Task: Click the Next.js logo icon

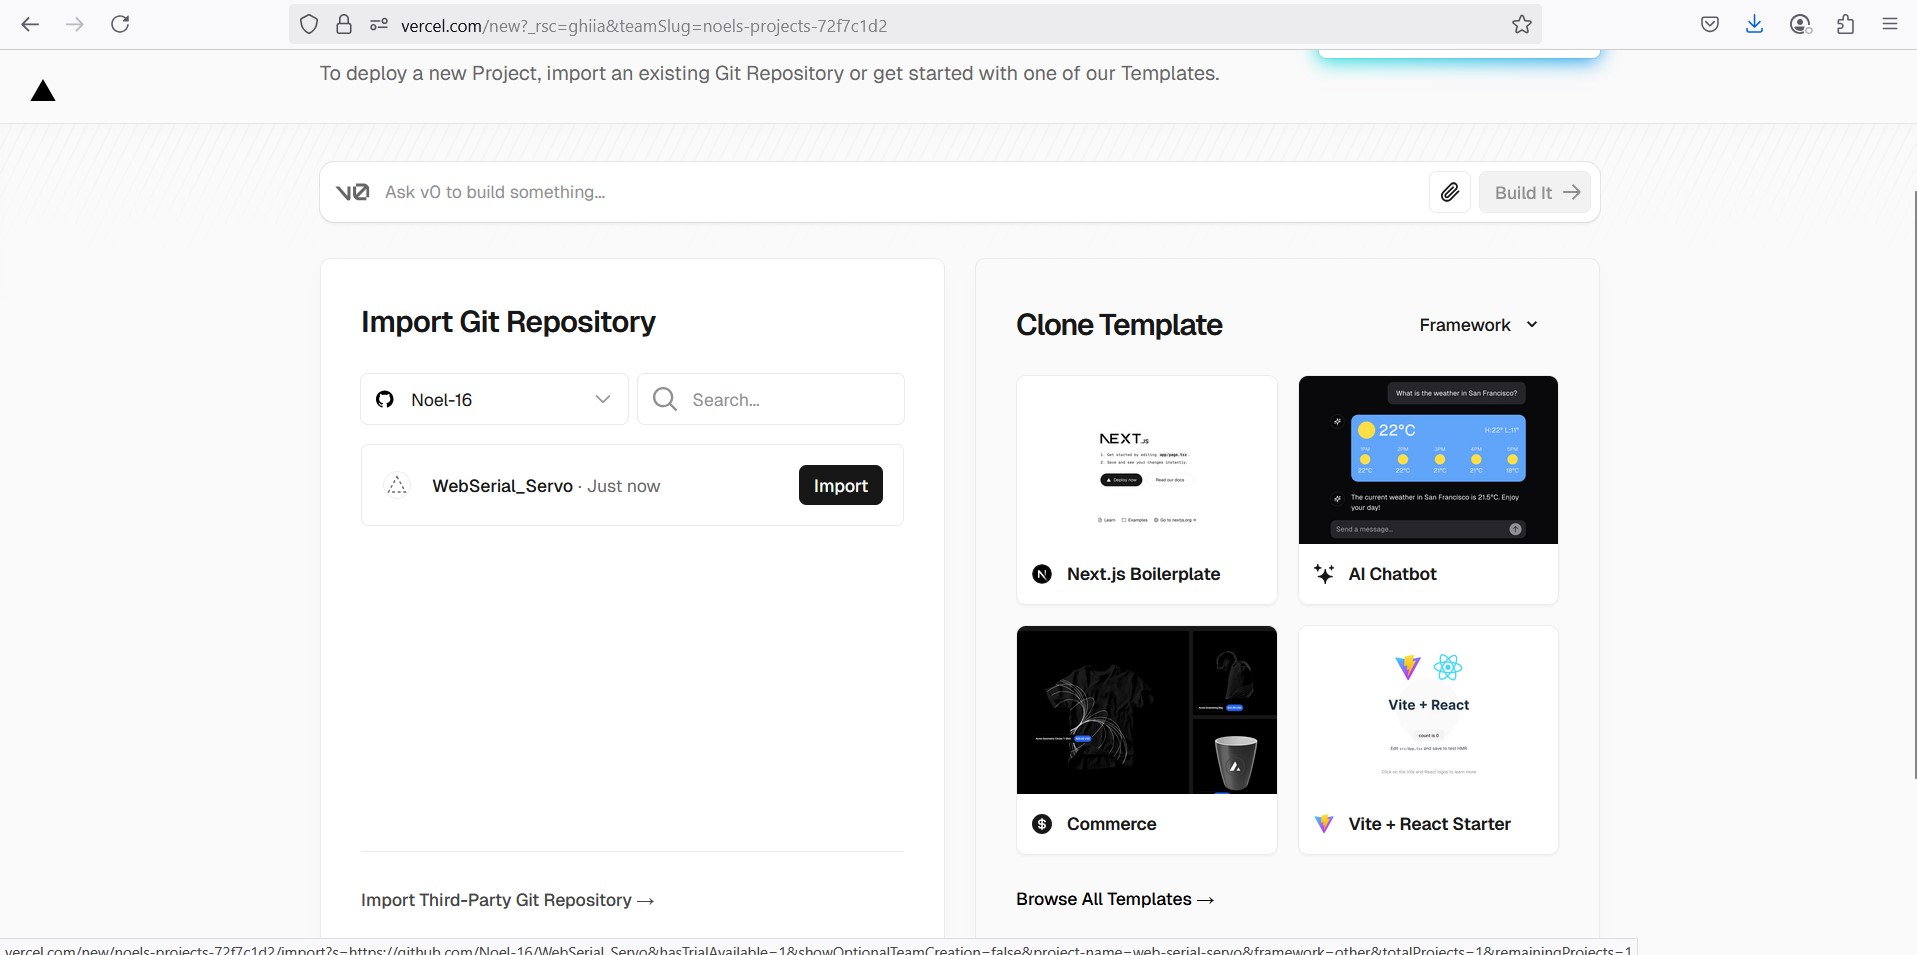Action: 1042,574
